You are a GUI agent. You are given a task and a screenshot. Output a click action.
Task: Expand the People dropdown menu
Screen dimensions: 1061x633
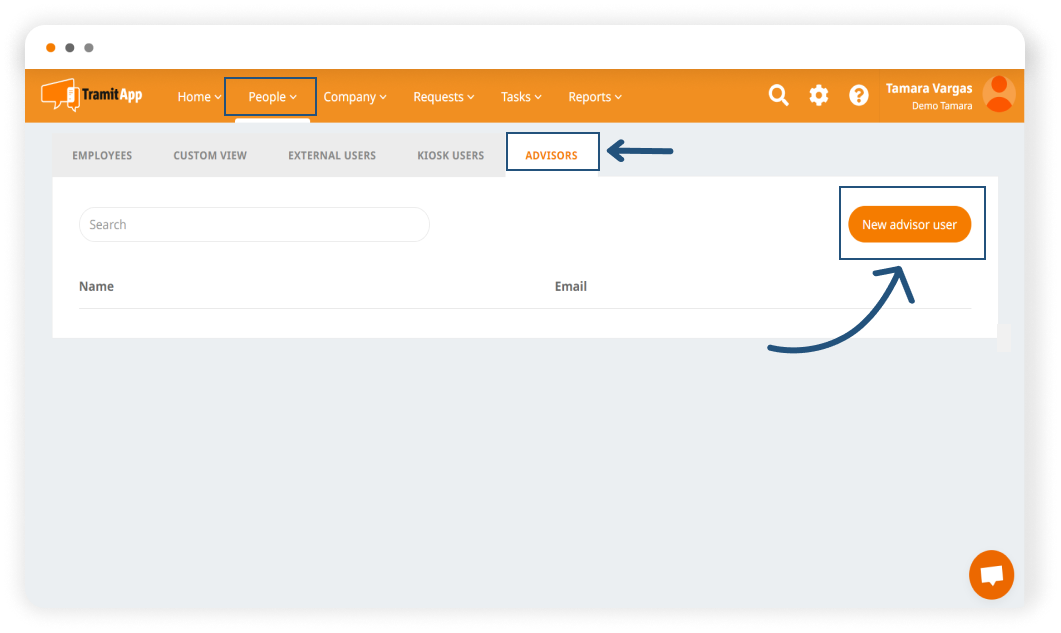[x=272, y=97]
